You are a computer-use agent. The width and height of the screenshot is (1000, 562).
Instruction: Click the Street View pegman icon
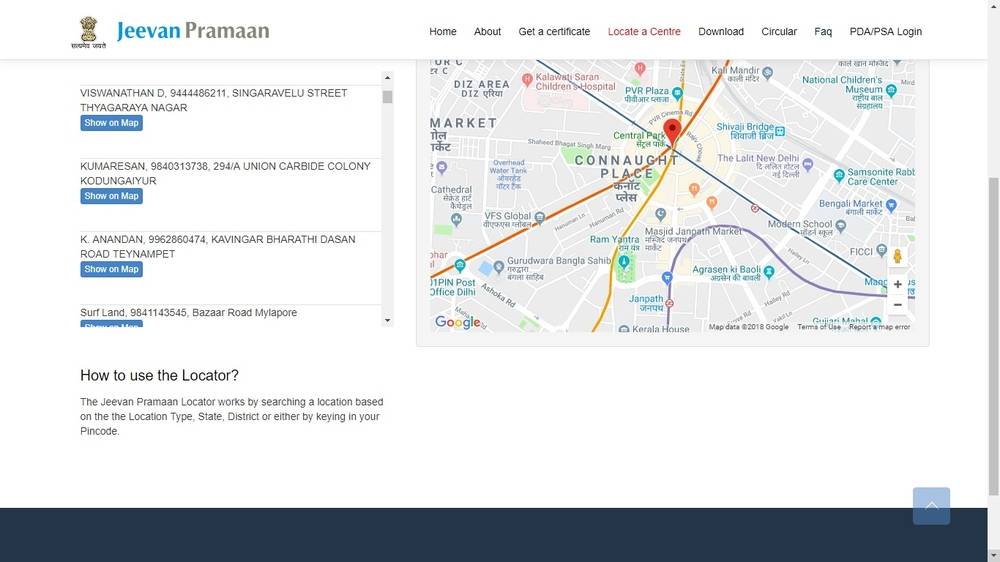[897, 257]
